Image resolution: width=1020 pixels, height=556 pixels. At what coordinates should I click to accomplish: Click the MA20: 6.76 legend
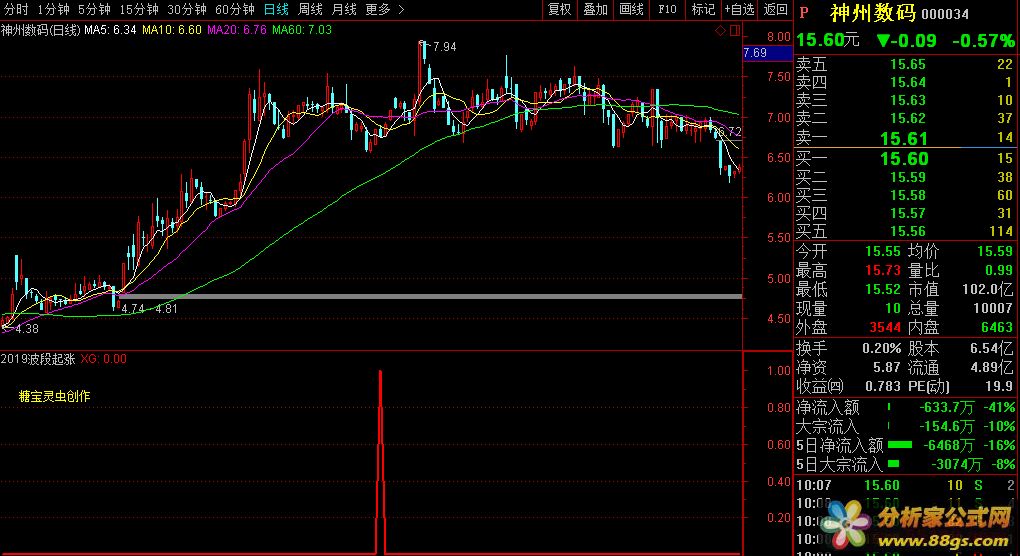(237, 30)
